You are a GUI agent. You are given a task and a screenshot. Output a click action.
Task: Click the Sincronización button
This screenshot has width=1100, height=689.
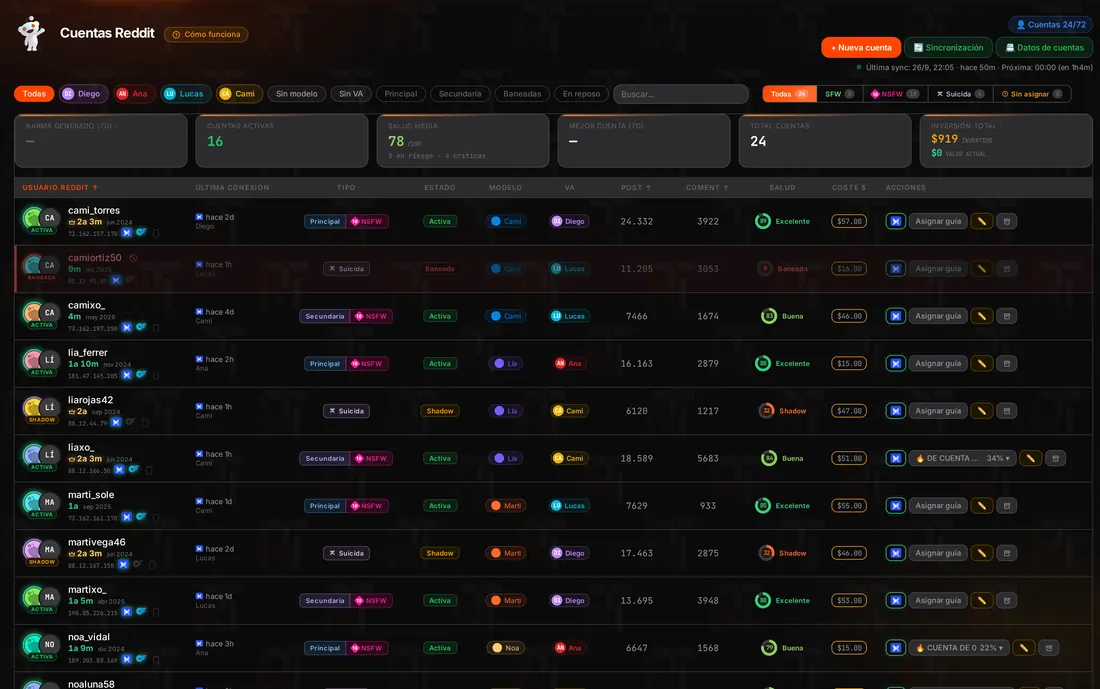tap(948, 48)
